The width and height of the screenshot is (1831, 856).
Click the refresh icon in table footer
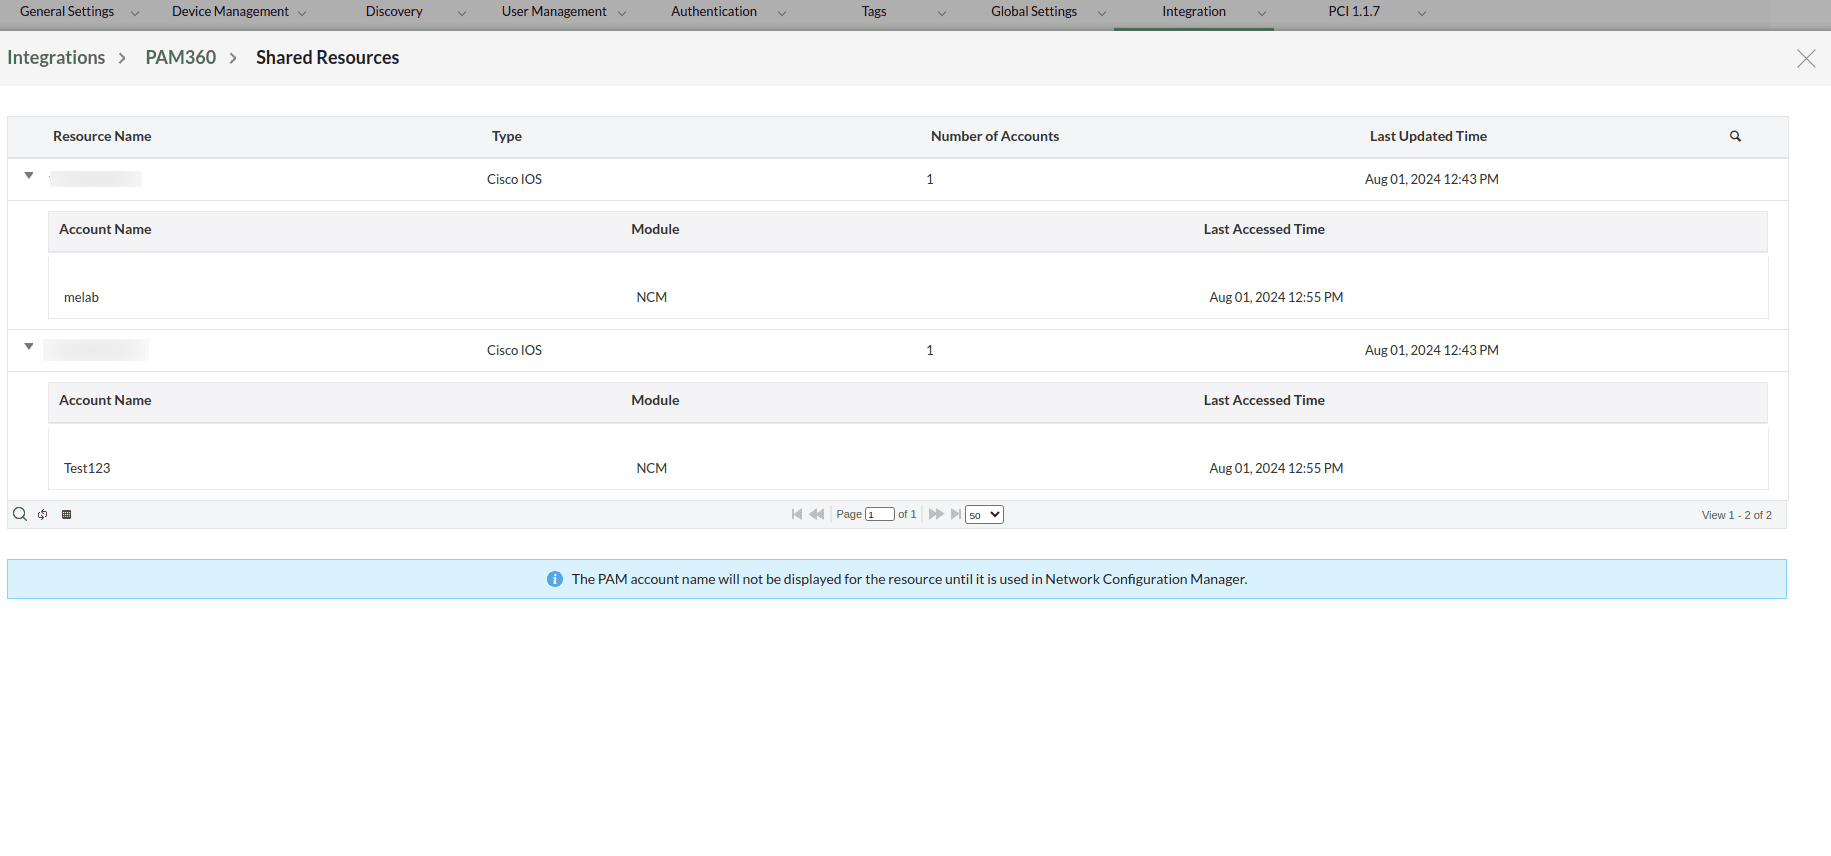coord(43,514)
